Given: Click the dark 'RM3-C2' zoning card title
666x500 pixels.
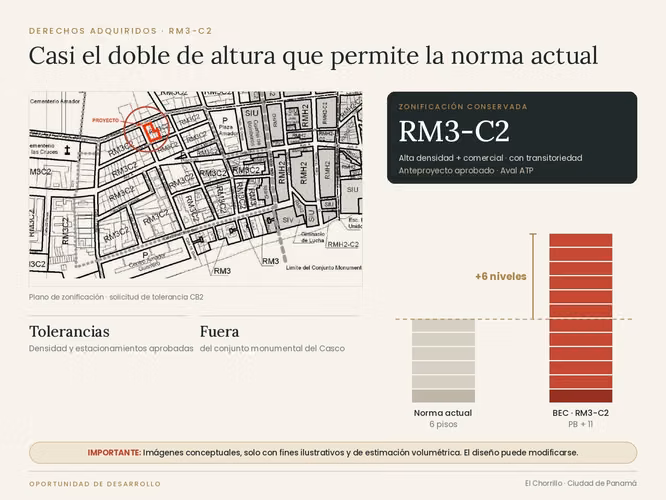Looking at the screenshot, I should point(454,131).
